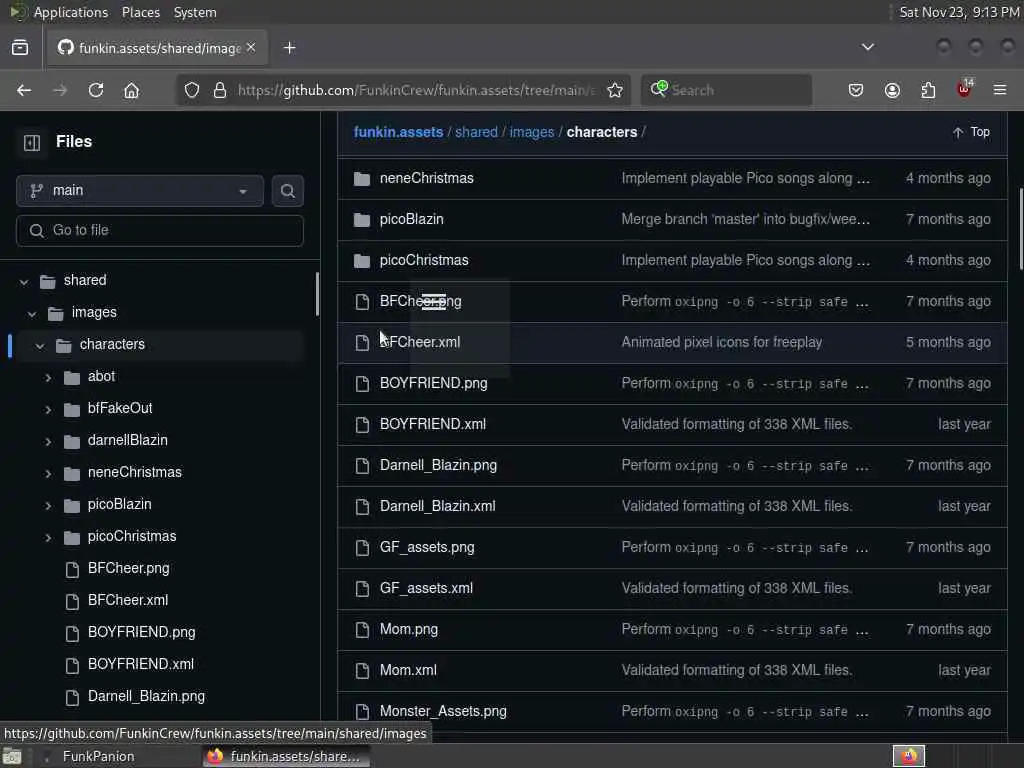This screenshot has width=1024, height=768.
Task: List all tabs dropdown arrow
Action: [867, 47]
